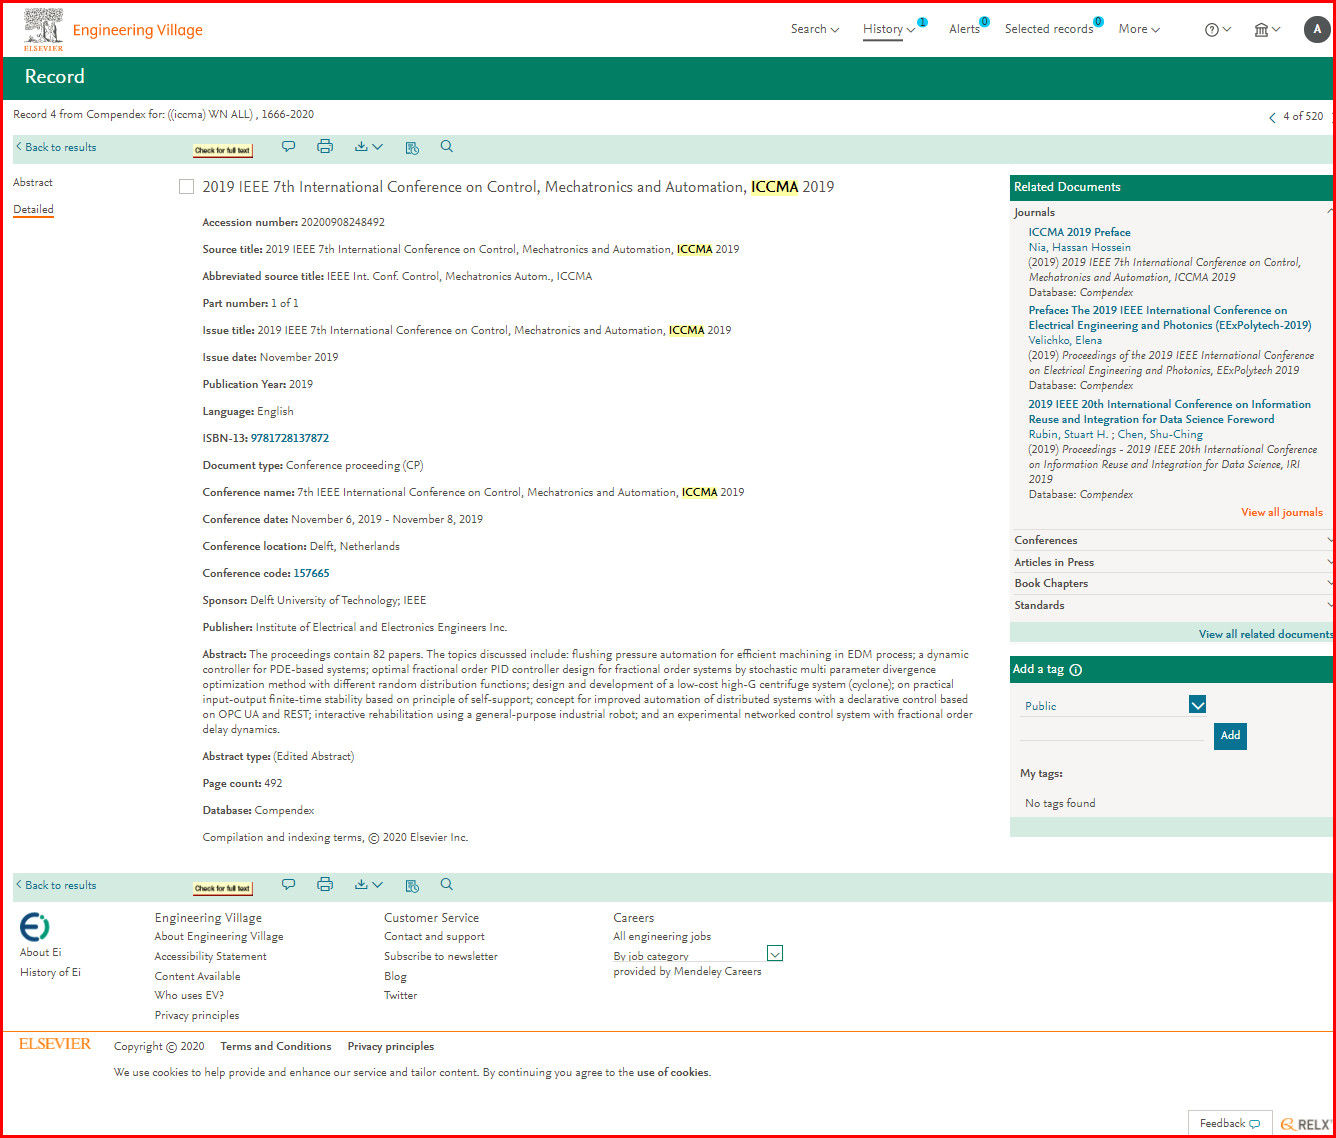
Task: Print the record using the upper printer icon
Action: click(x=325, y=147)
